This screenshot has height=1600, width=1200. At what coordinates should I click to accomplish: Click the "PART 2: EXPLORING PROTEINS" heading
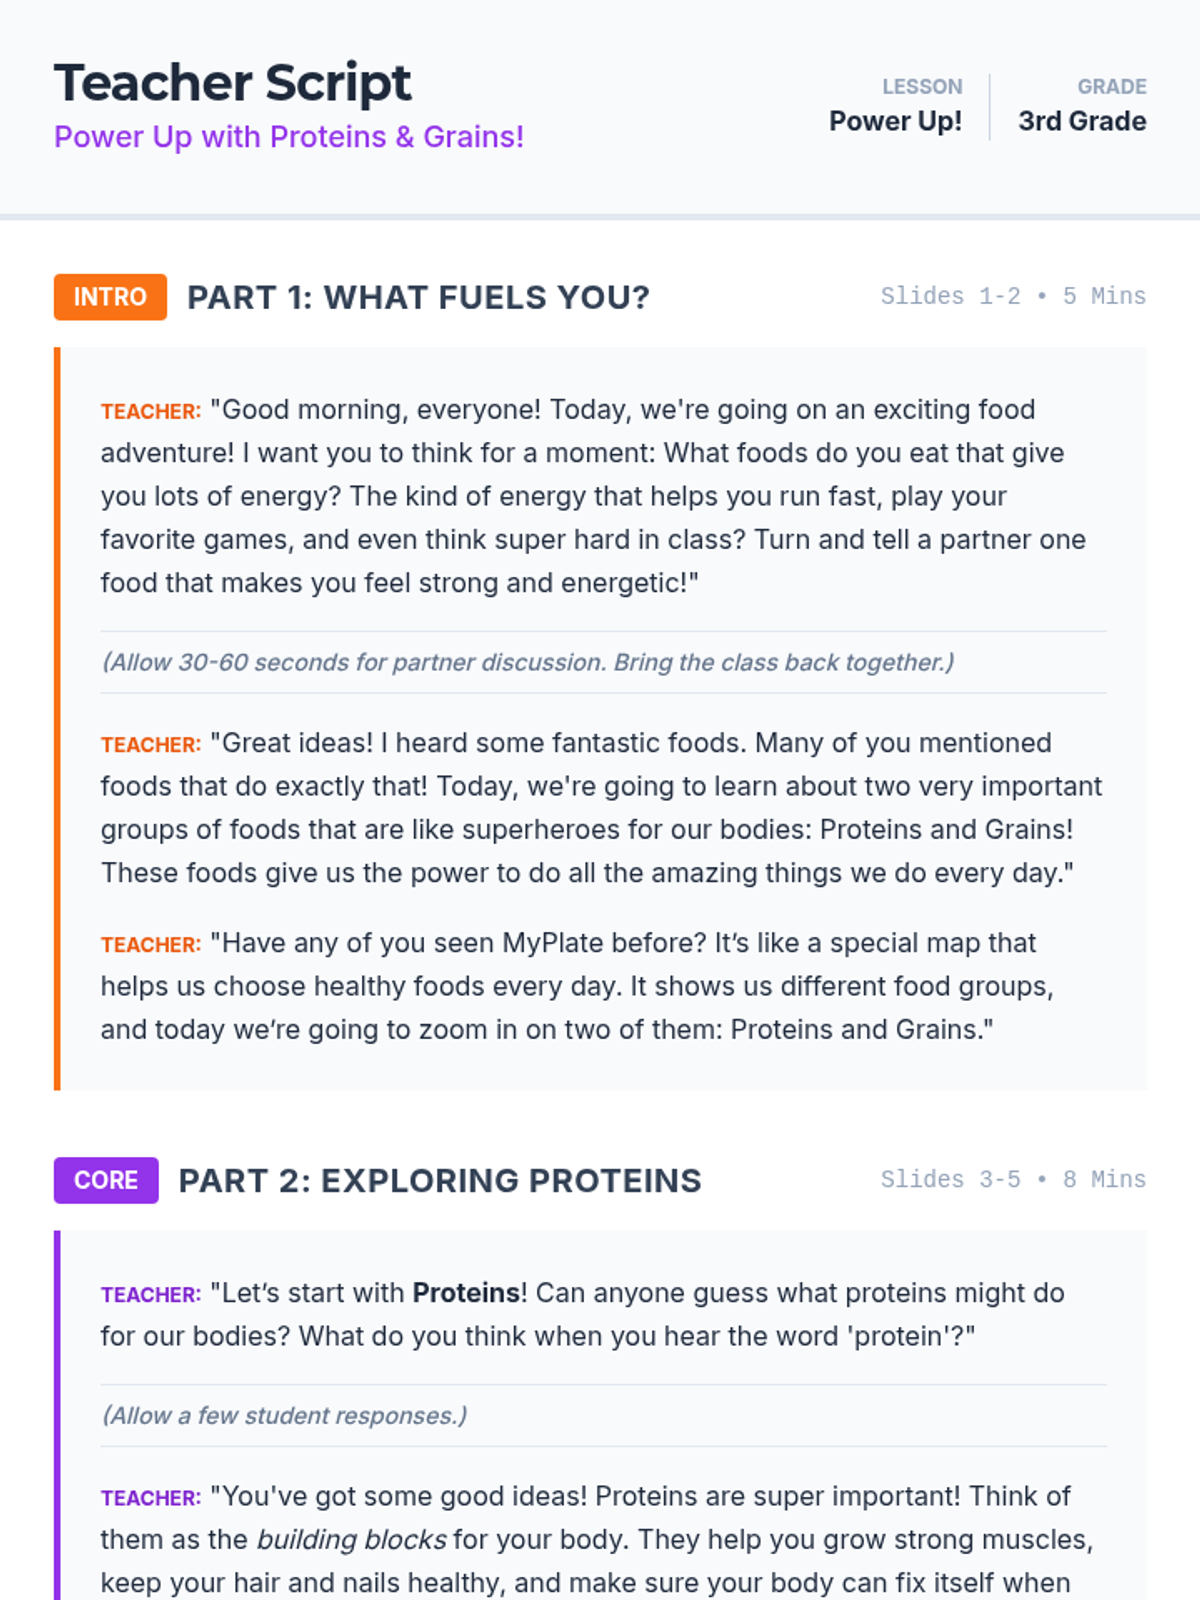tap(440, 1180)
